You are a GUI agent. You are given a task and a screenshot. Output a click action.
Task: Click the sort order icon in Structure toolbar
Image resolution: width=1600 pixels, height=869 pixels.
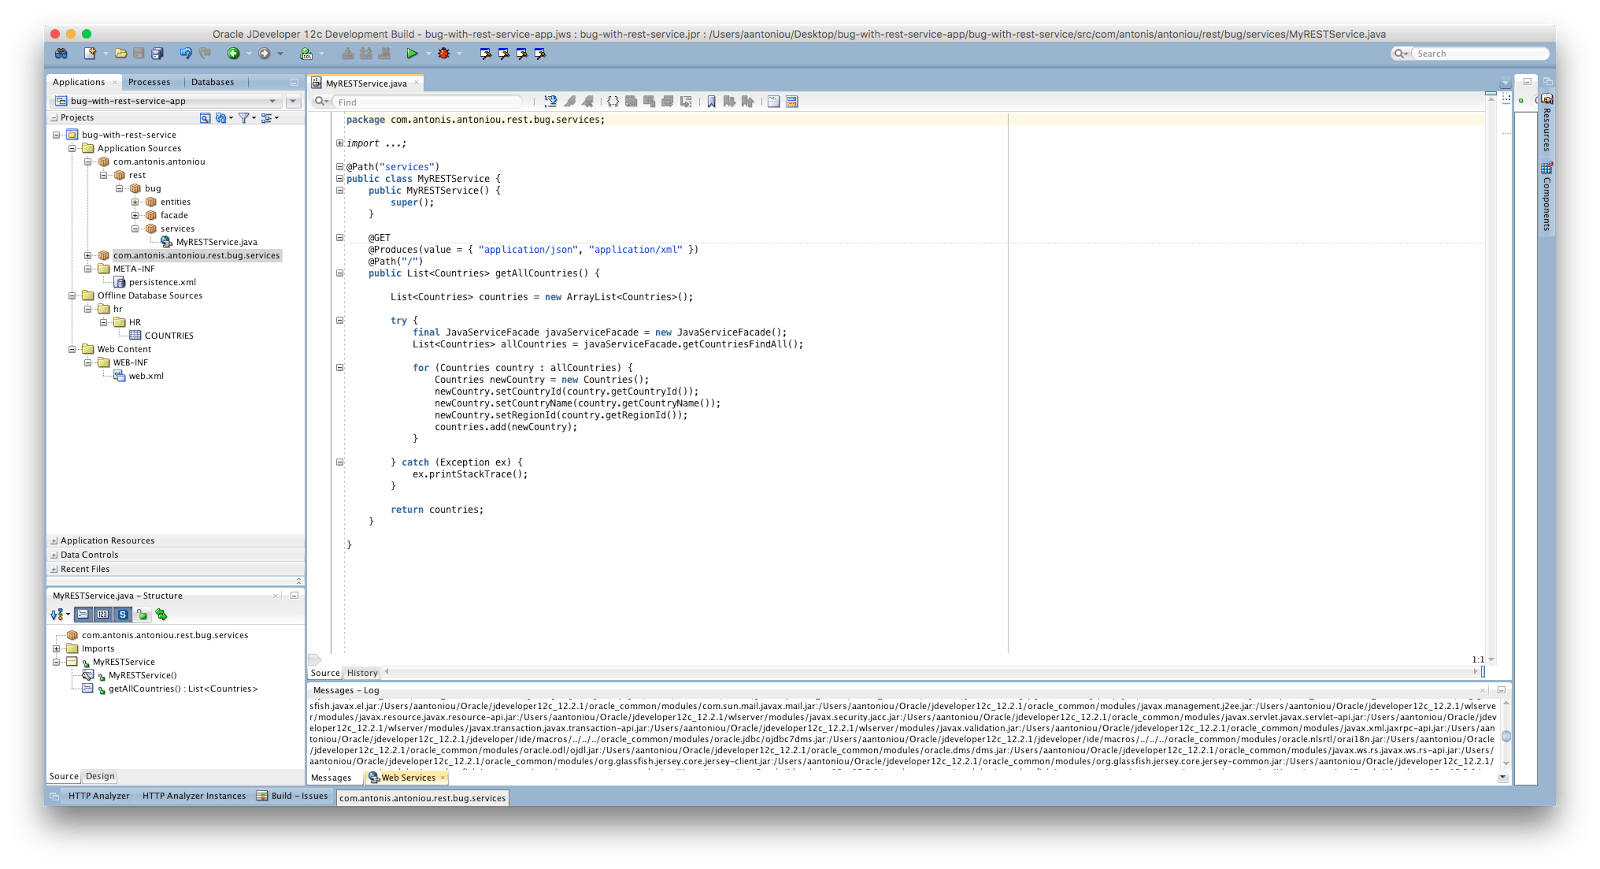coord(57,615)
